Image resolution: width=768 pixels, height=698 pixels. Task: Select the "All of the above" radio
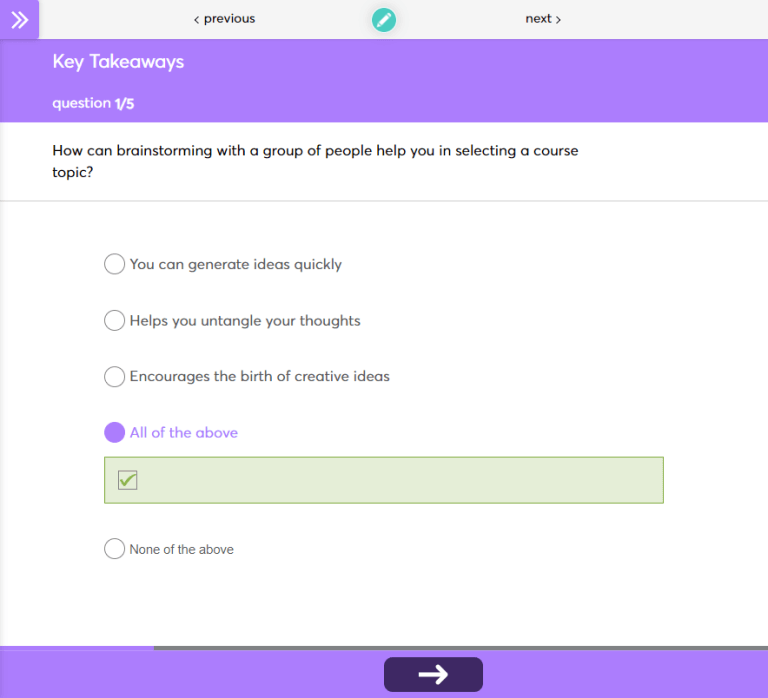[115, 432]
